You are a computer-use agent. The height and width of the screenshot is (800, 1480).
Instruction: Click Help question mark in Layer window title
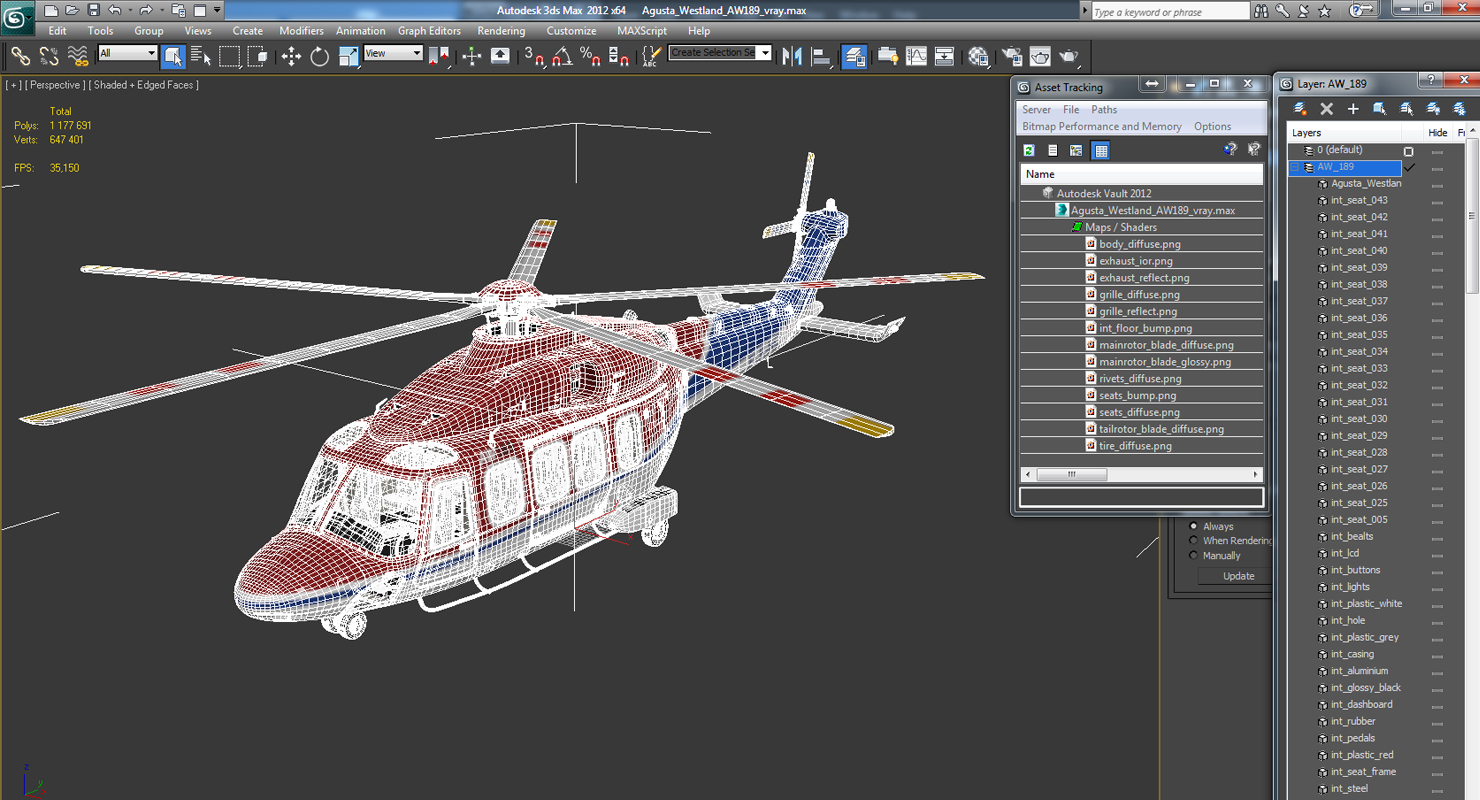click(x=1431, y=82)
